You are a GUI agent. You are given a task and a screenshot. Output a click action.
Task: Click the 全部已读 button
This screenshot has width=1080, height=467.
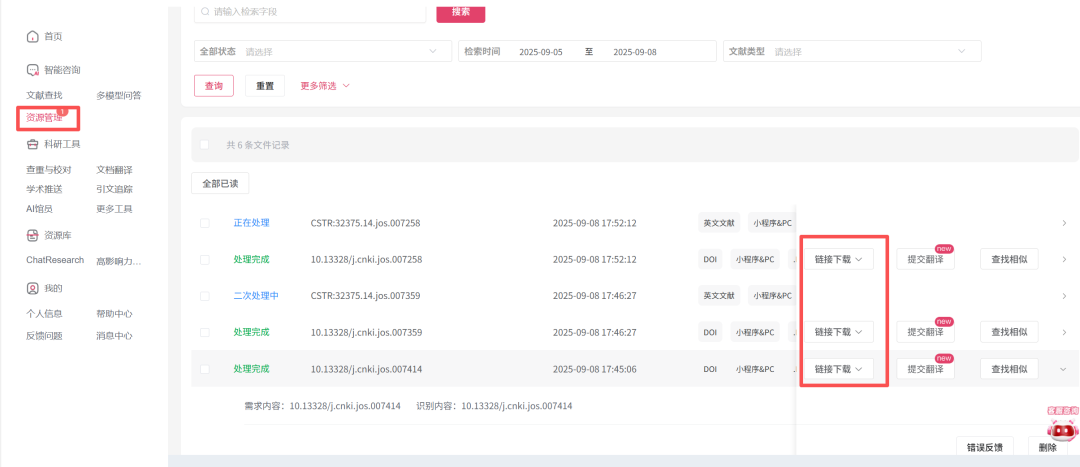point(220,184)
